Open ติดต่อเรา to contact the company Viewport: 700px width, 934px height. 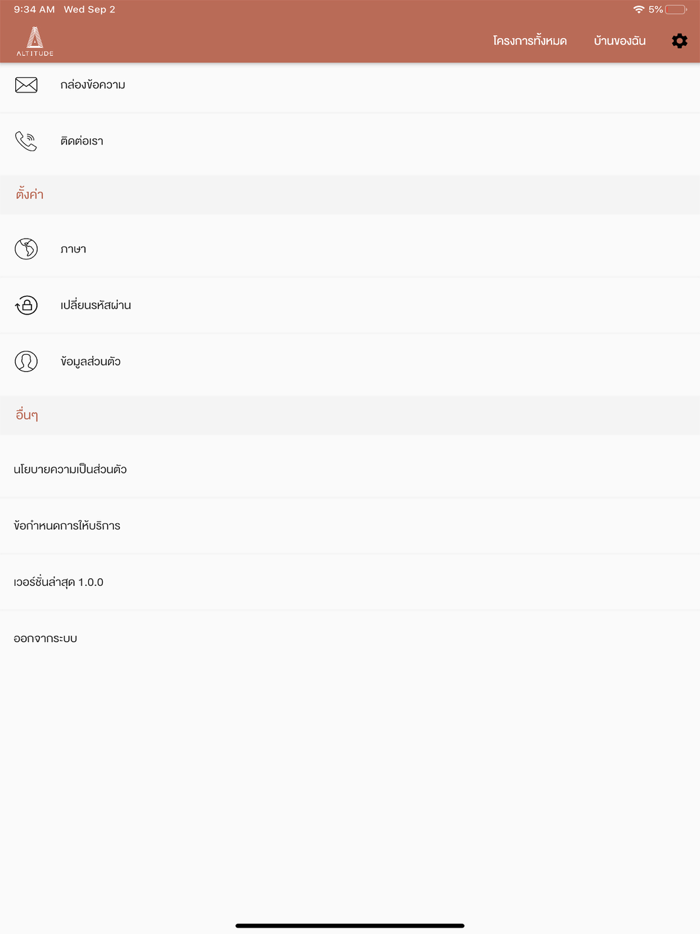pos(80,140)
